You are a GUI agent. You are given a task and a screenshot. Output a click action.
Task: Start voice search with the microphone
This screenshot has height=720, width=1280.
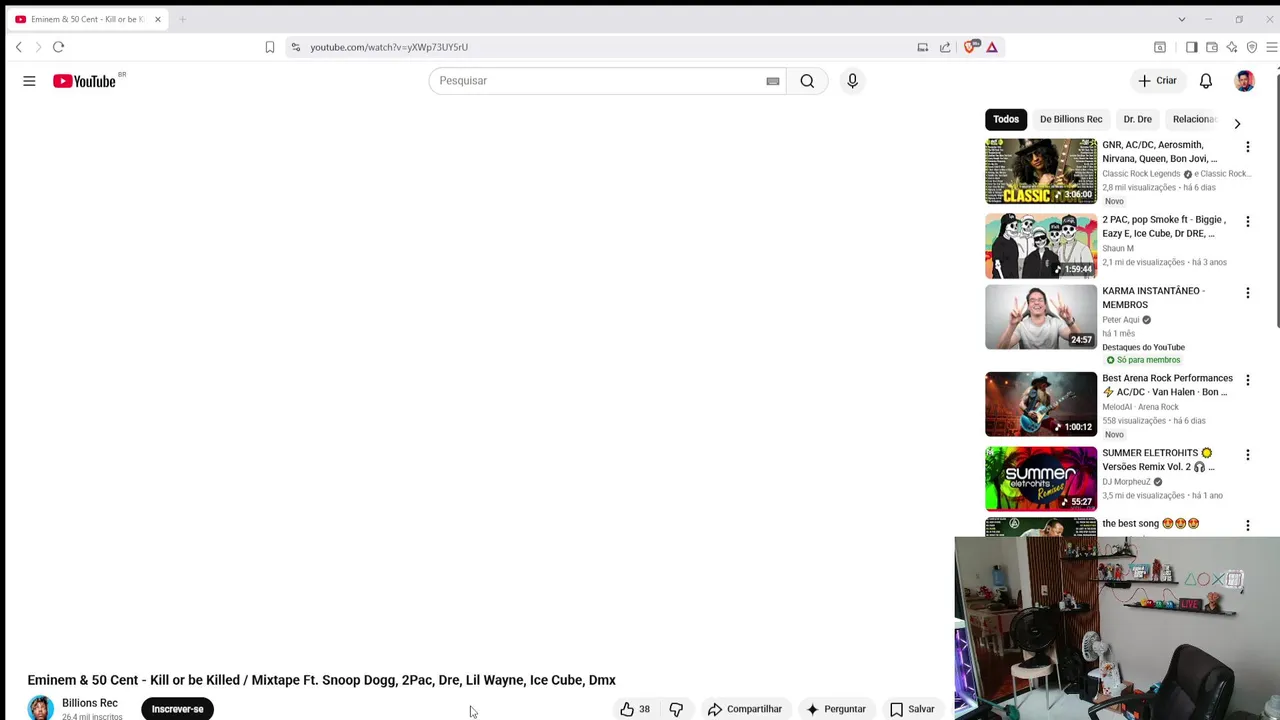pyautogui.click(x=852, y=81)
